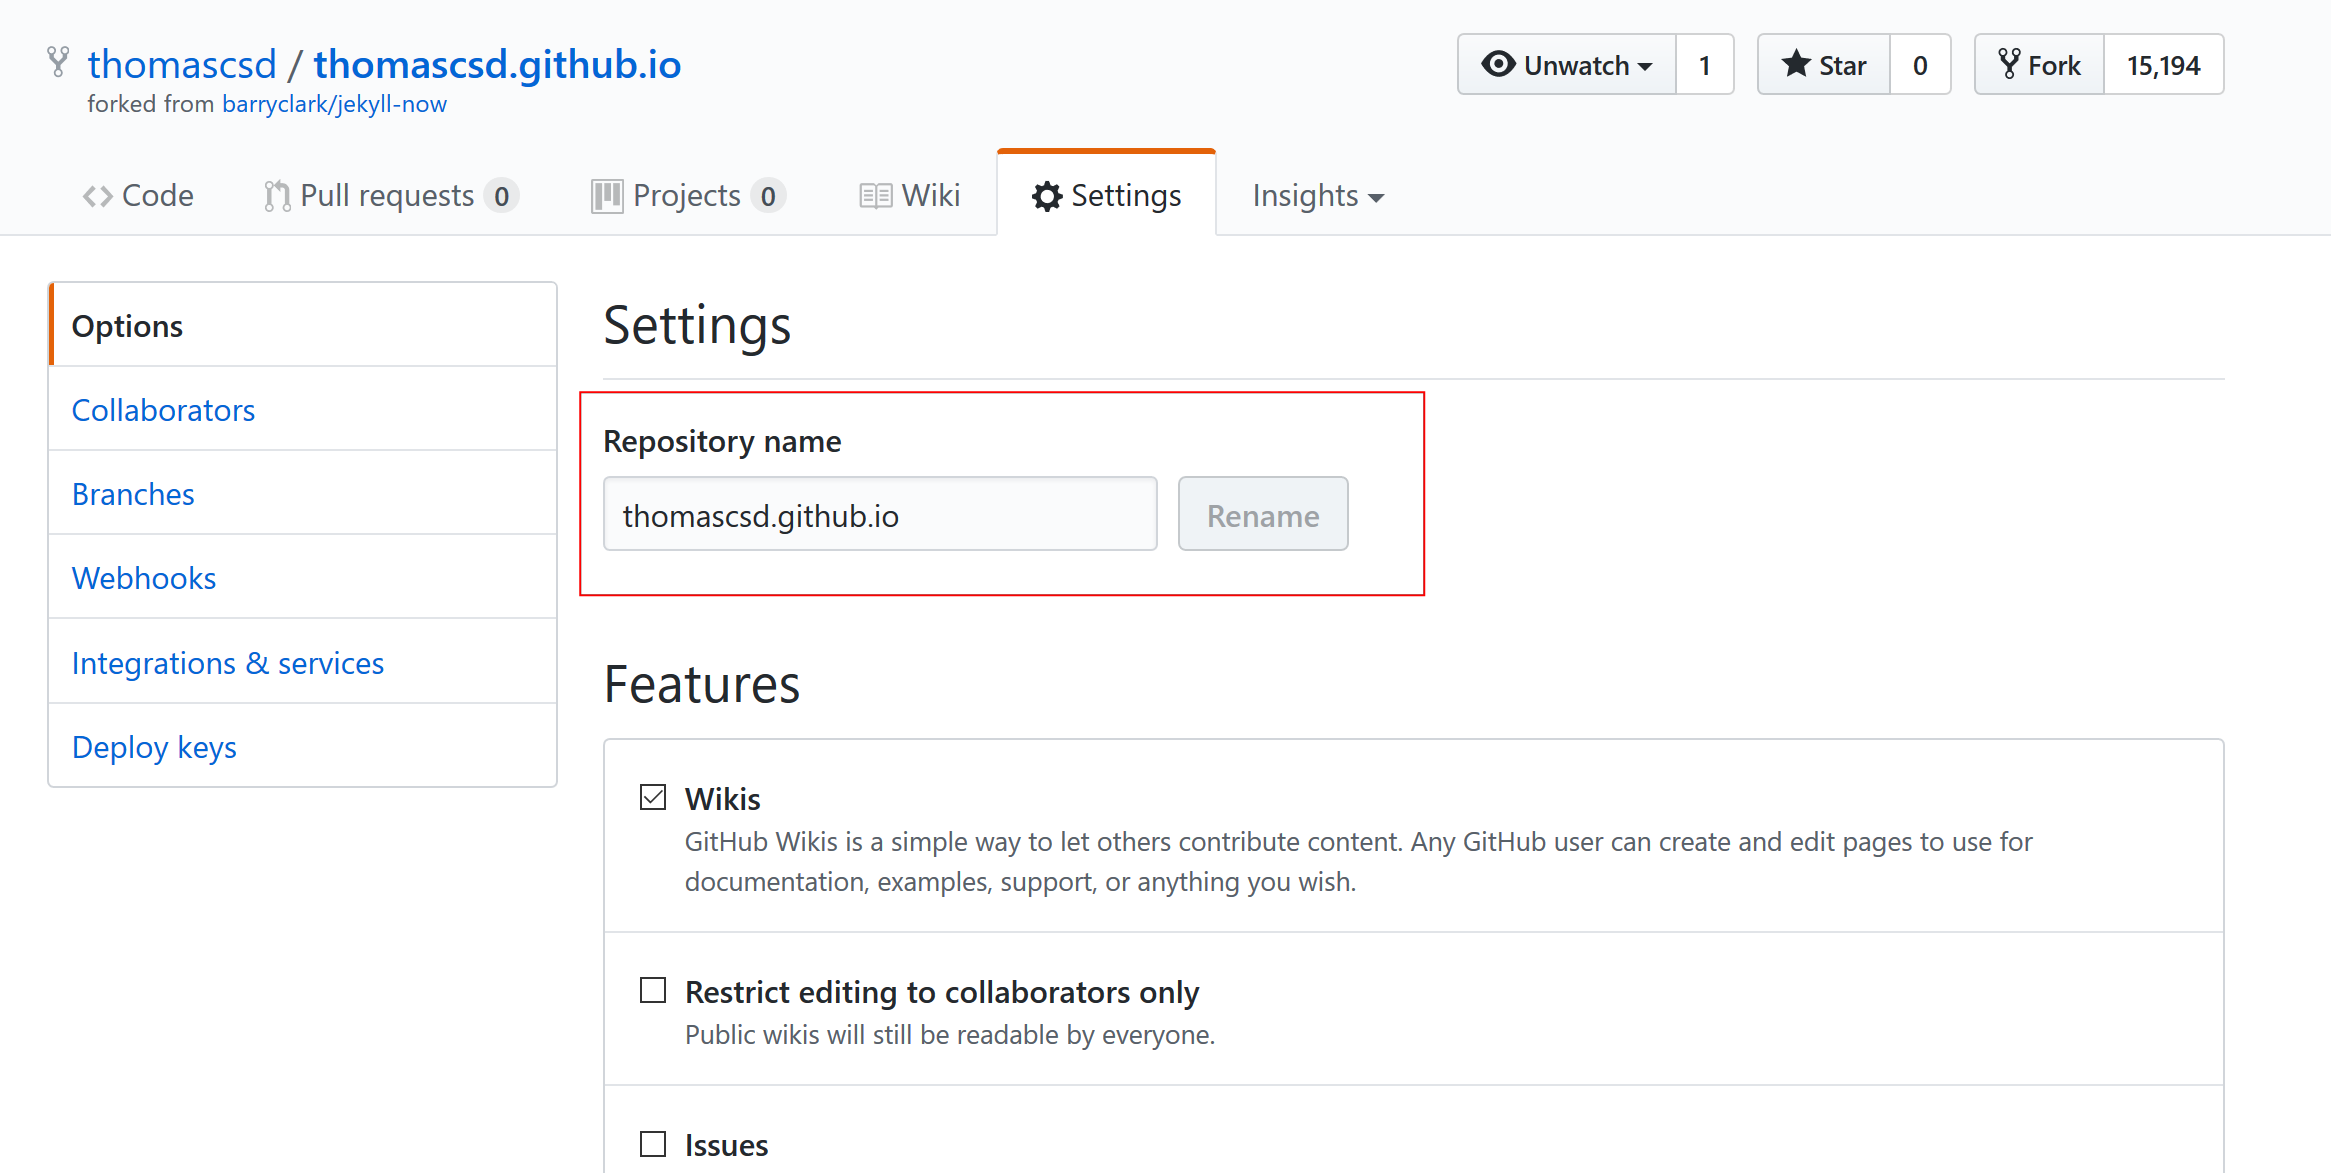This screenshot has width=2331, height=1173.
Task: Click the eye icon on Unwatch
Action: [x=1498, y=64]
